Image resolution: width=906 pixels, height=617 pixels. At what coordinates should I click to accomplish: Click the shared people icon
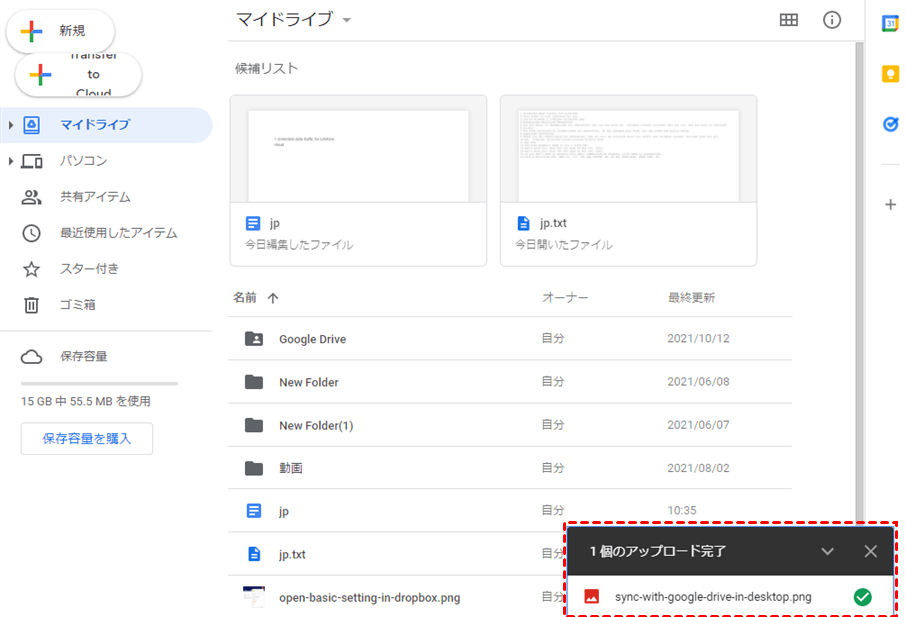[x=31, y=197]
